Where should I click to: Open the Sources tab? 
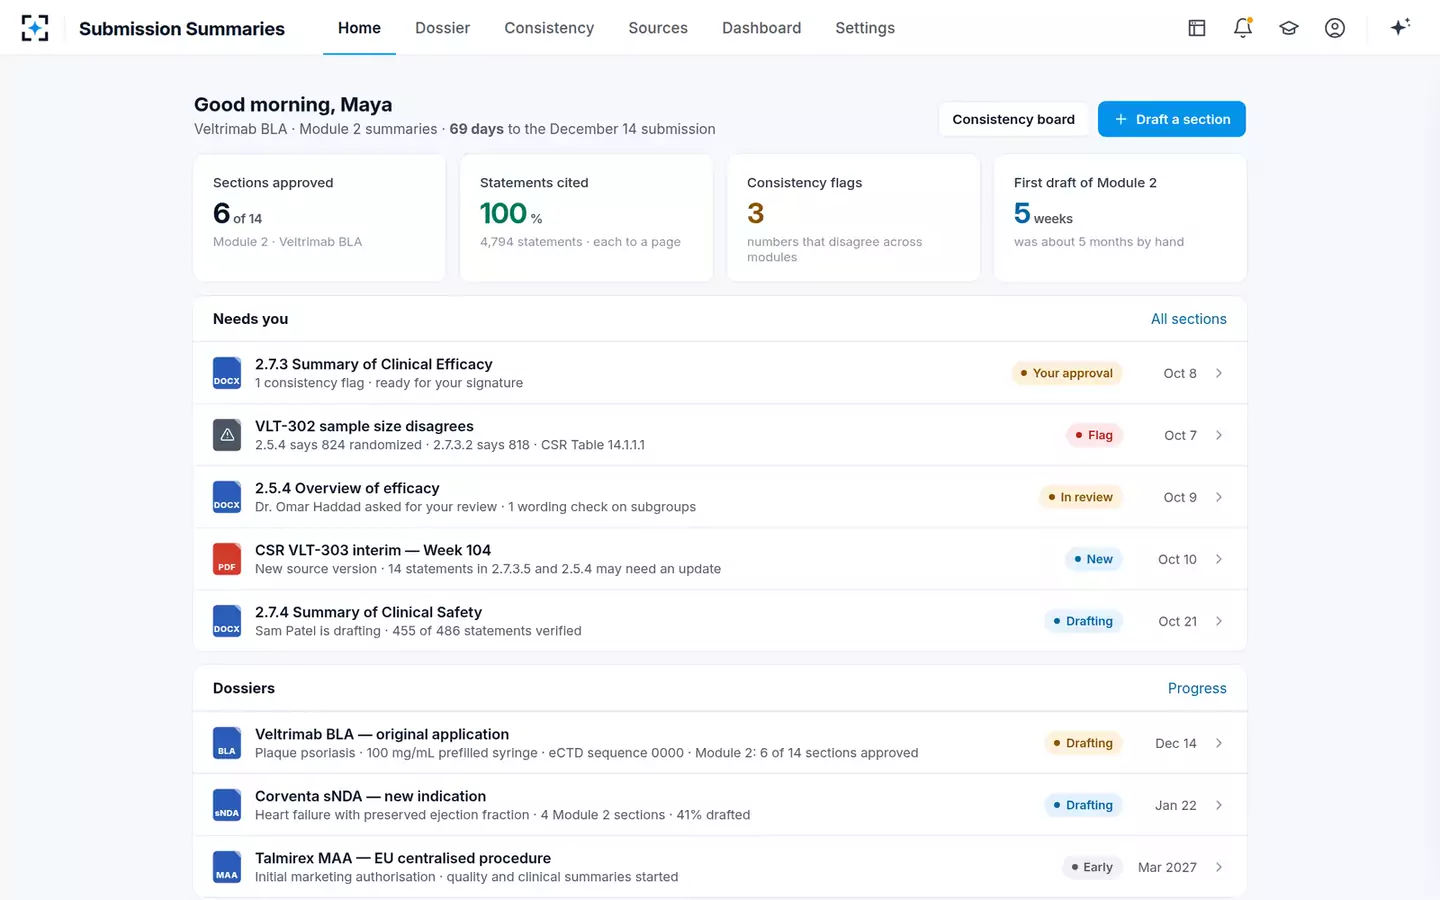pos(658,28)
